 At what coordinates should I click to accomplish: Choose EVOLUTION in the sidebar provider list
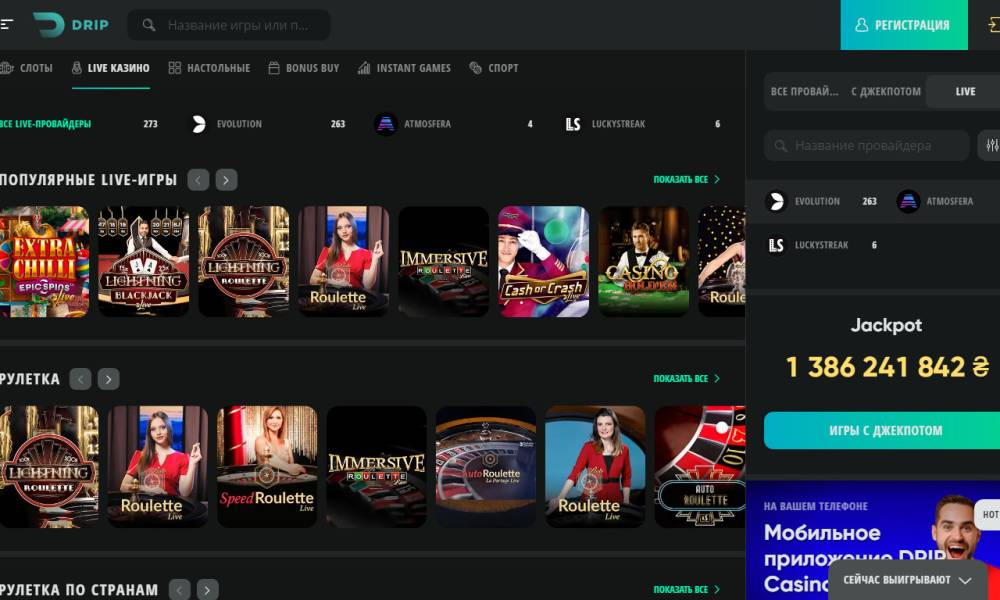(821, 201)
